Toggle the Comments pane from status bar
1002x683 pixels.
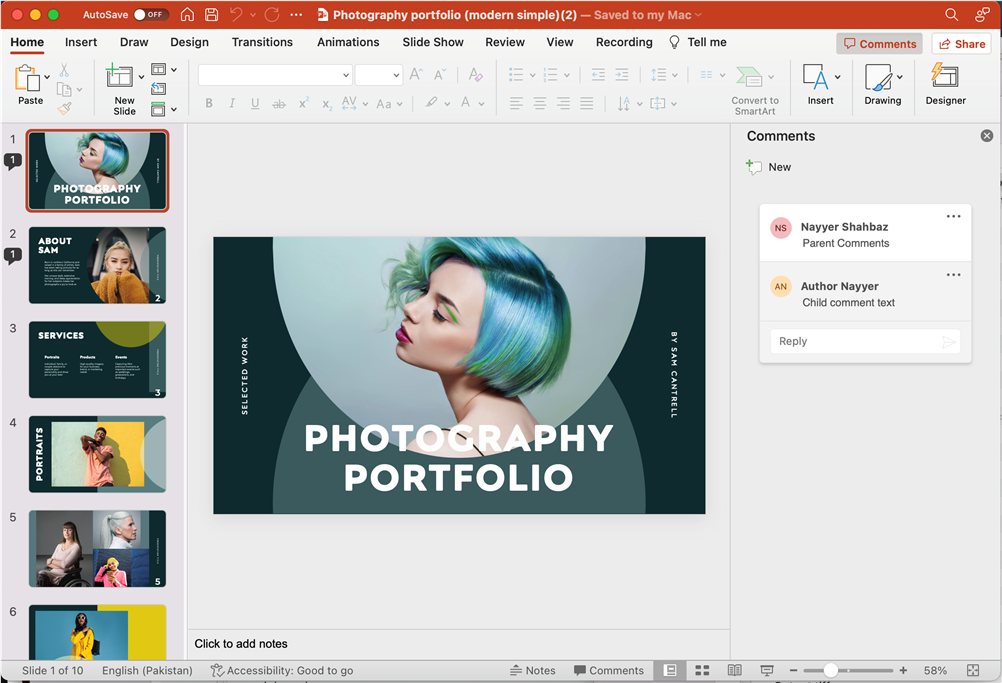click(608, 670)
